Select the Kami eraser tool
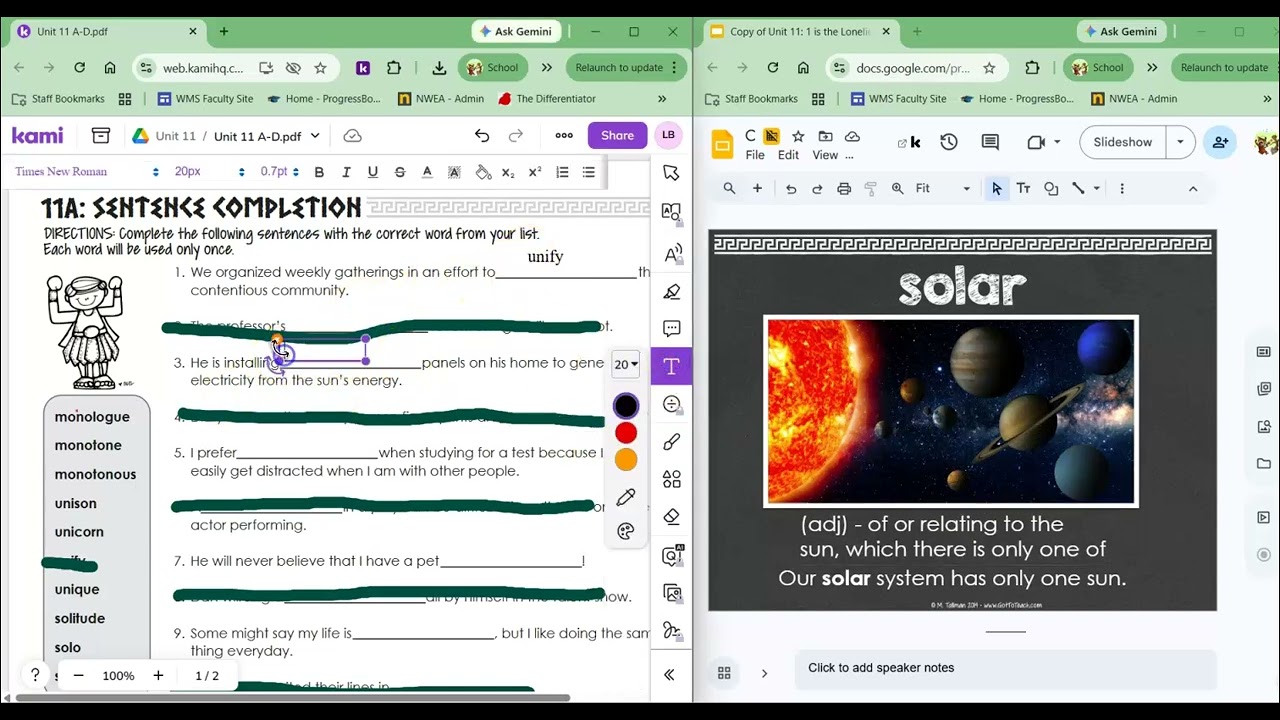1280x720 pixels. 671,517
